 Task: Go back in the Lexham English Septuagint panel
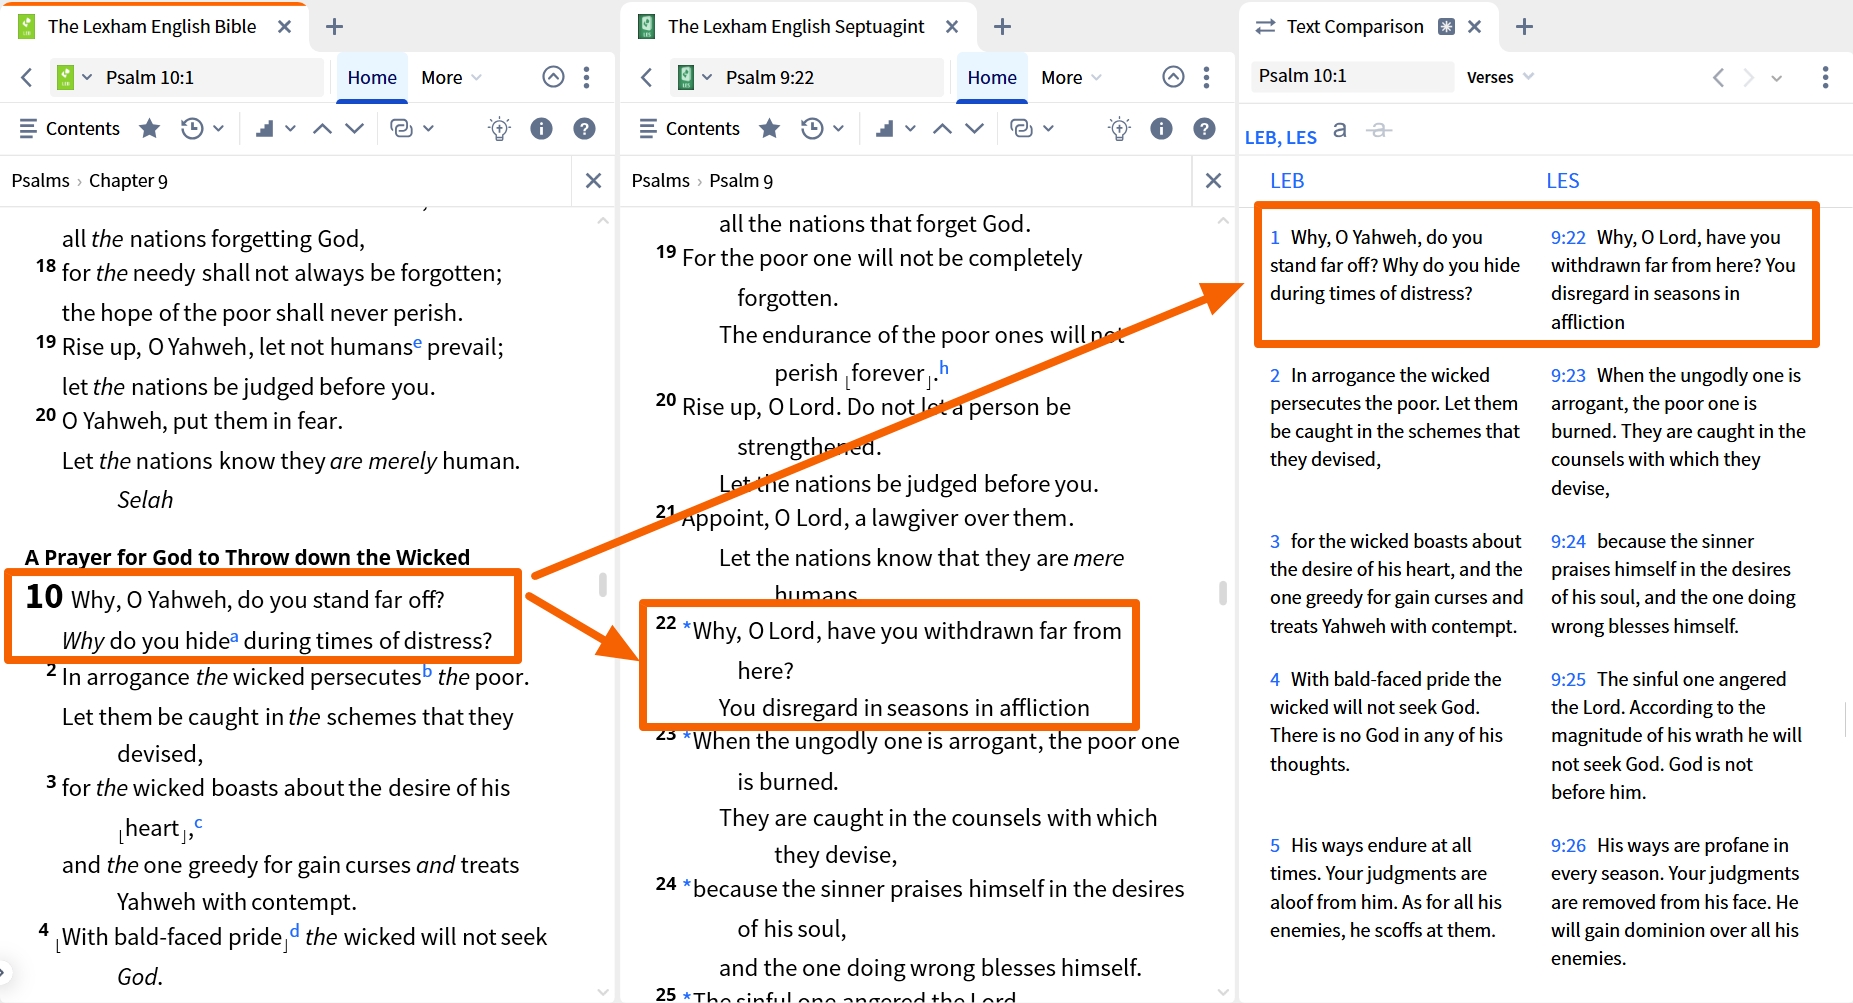coord(647,77)
